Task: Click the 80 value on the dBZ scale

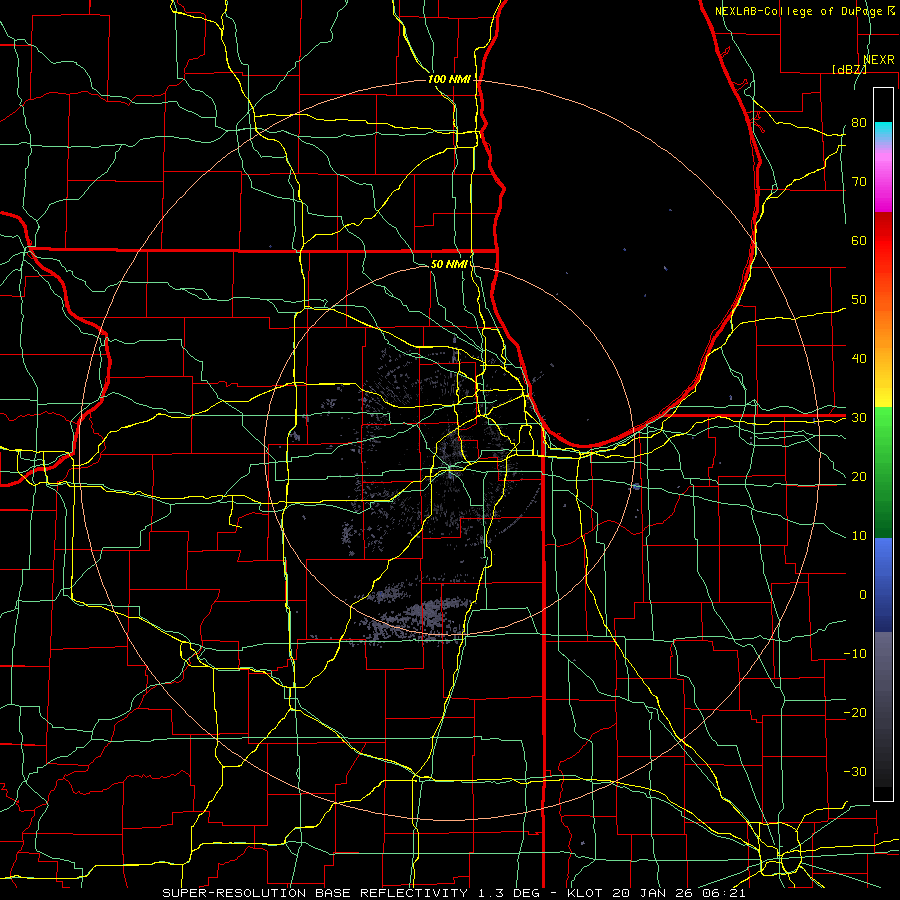Action: click(x=859, y=123)
